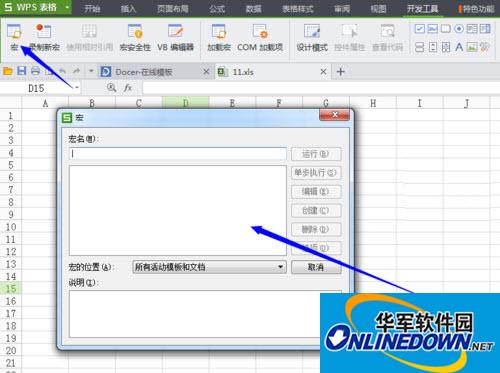This screenshot has height=373, width=500.
Task: Select the 开发工具 ribbon tab
Action: point(422,8)
